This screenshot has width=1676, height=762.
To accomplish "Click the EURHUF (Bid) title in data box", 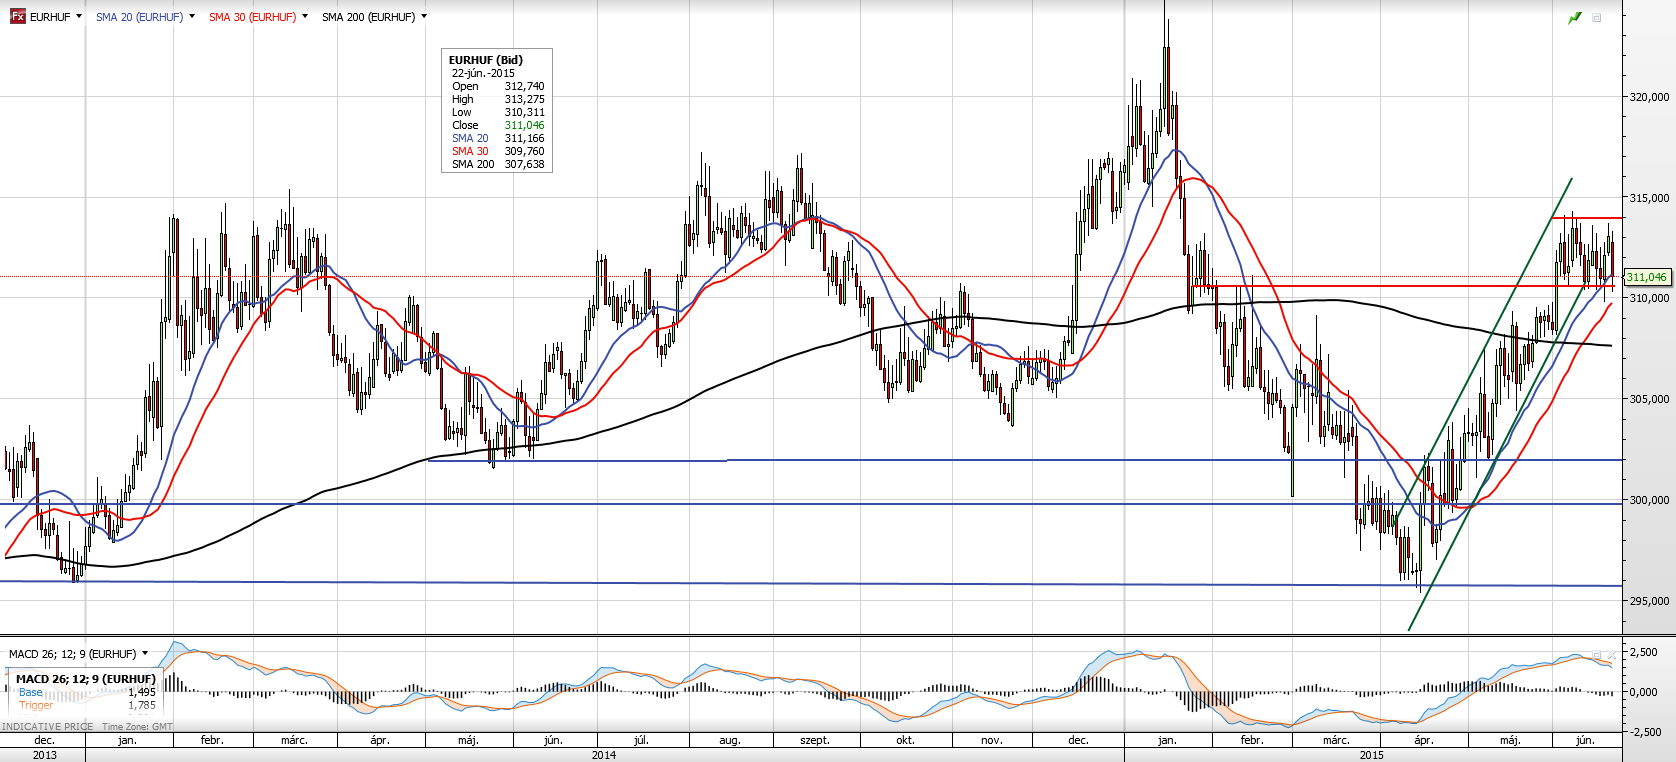I will 486,60.
